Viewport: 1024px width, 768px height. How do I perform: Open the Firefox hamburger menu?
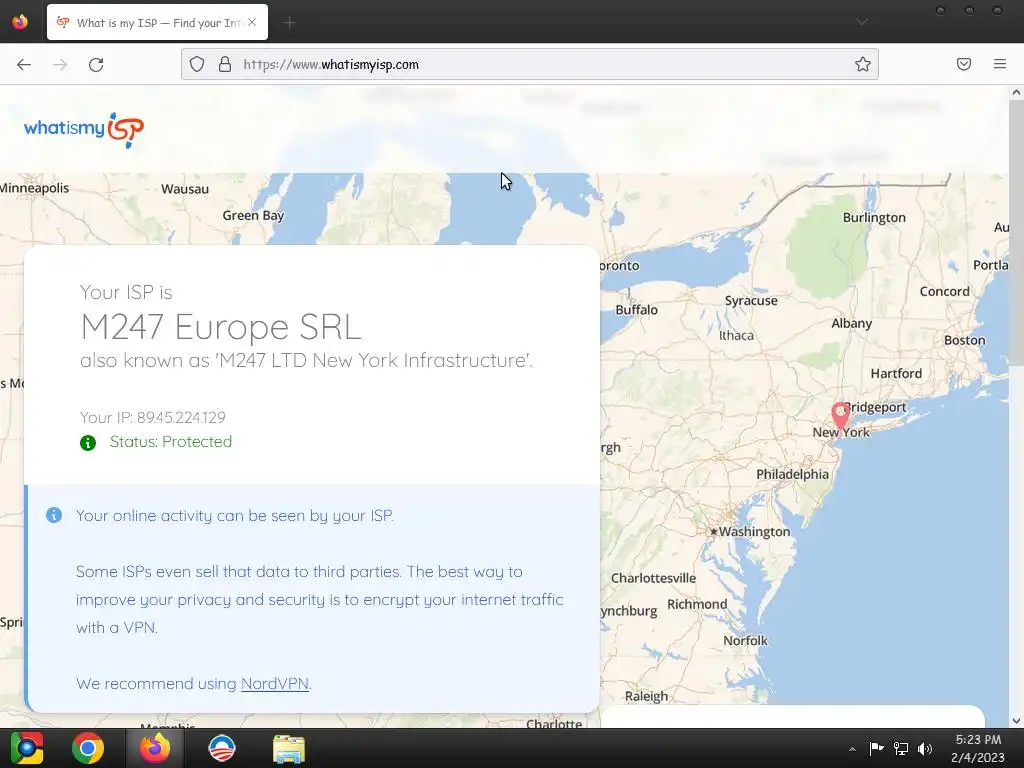point(1000,64)
